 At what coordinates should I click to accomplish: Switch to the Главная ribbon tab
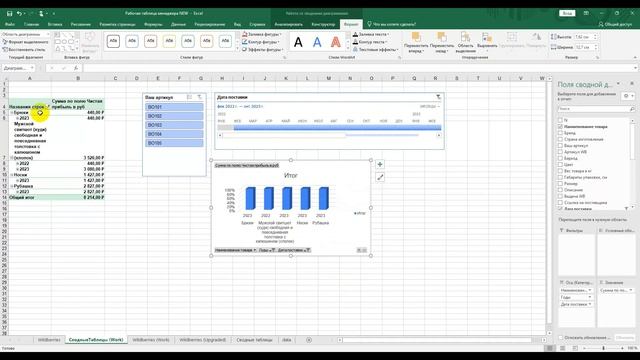pyautogui.click(x=31, y=24)
